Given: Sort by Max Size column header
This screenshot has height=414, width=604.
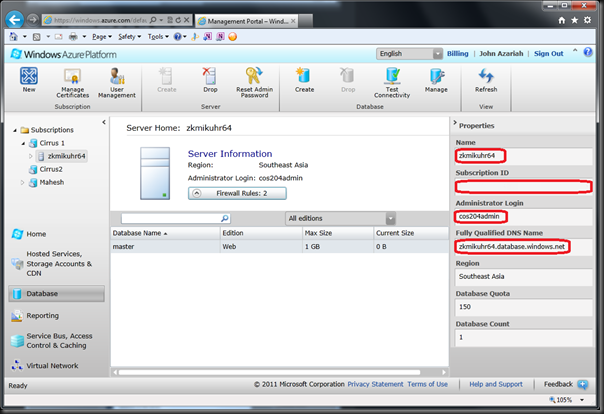Looking at the screenshot, I should [338, 233].
